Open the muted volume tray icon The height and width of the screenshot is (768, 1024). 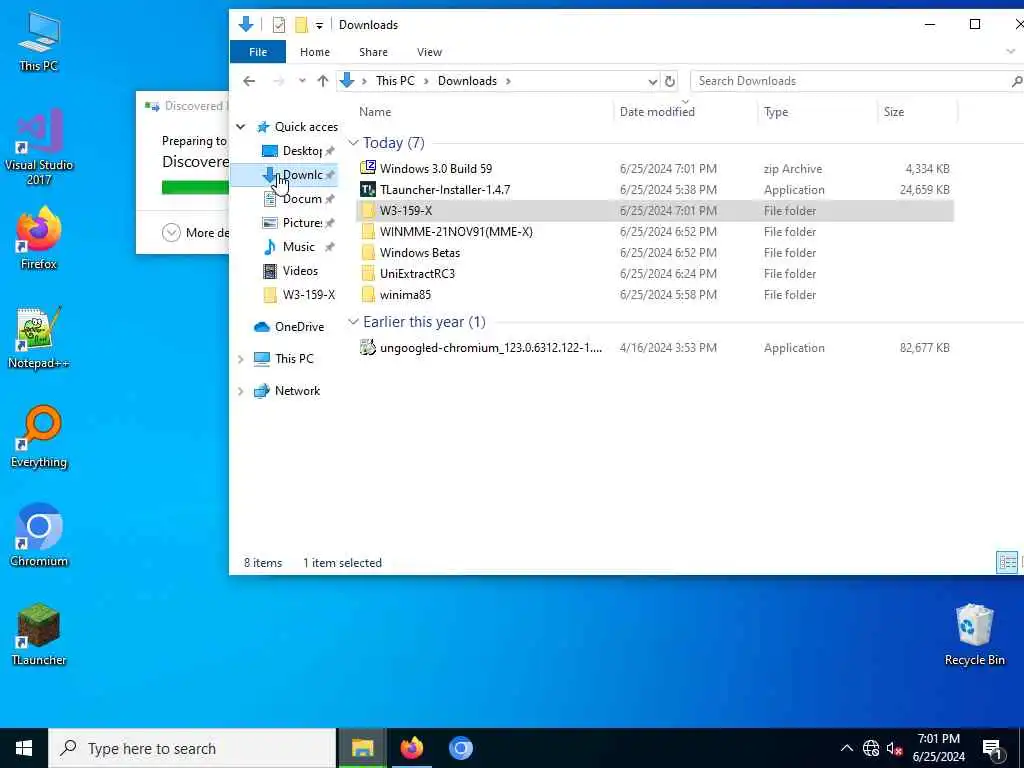coord(895,748)
